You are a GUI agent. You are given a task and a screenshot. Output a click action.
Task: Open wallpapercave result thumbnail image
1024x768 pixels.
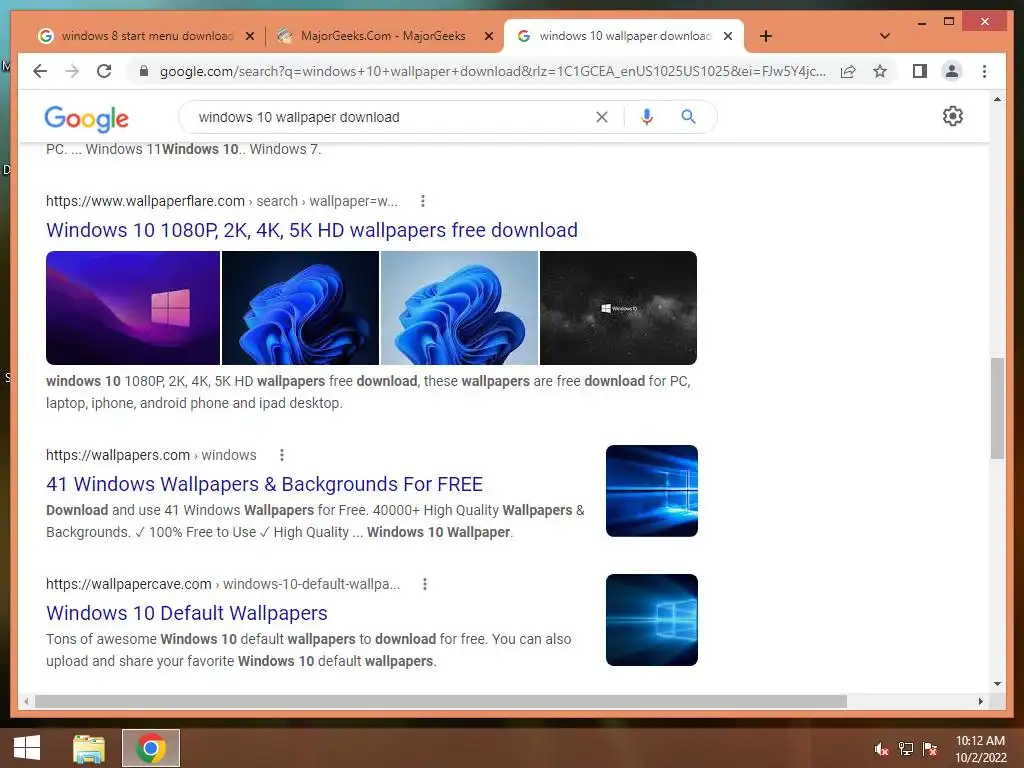coord(652,620)
